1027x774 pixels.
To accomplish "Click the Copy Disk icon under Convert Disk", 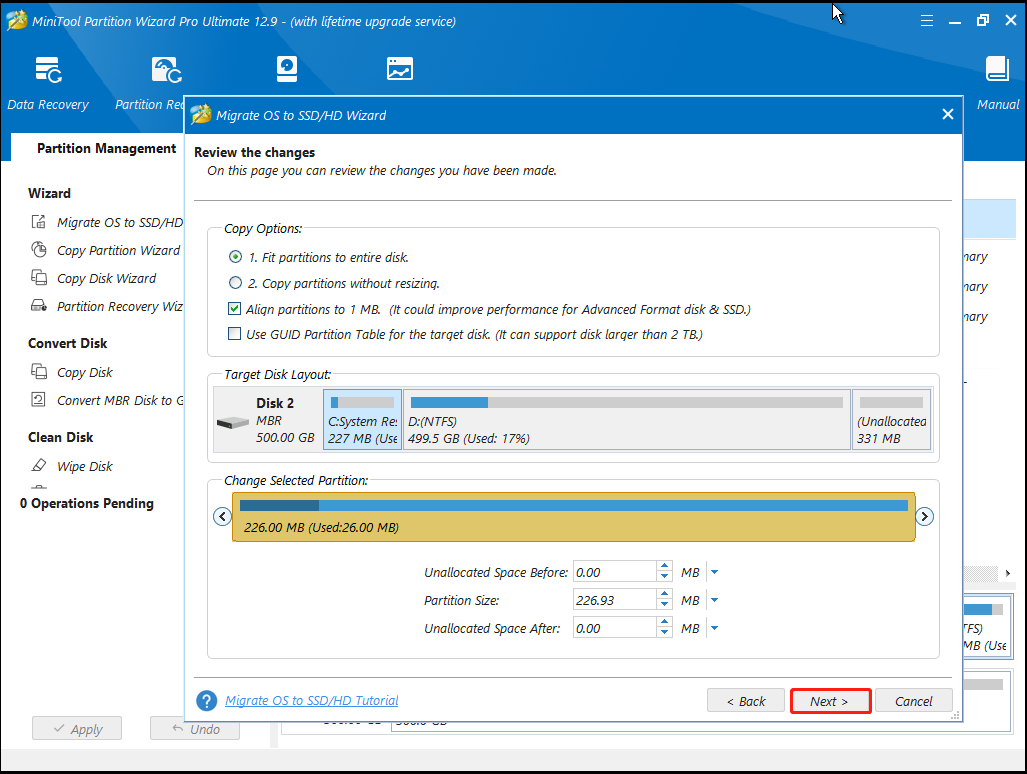I will click(x=39, y=372).
